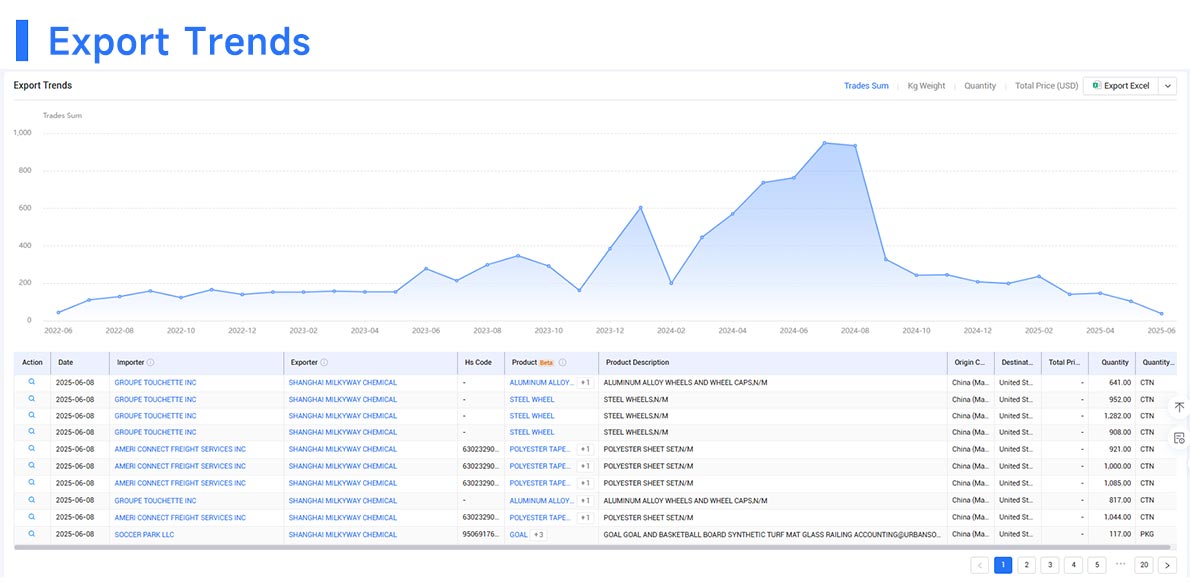Click the 95069176 Hs Code cell
Viewport: 1190px width, 584px height.
(x=481, y=534)
